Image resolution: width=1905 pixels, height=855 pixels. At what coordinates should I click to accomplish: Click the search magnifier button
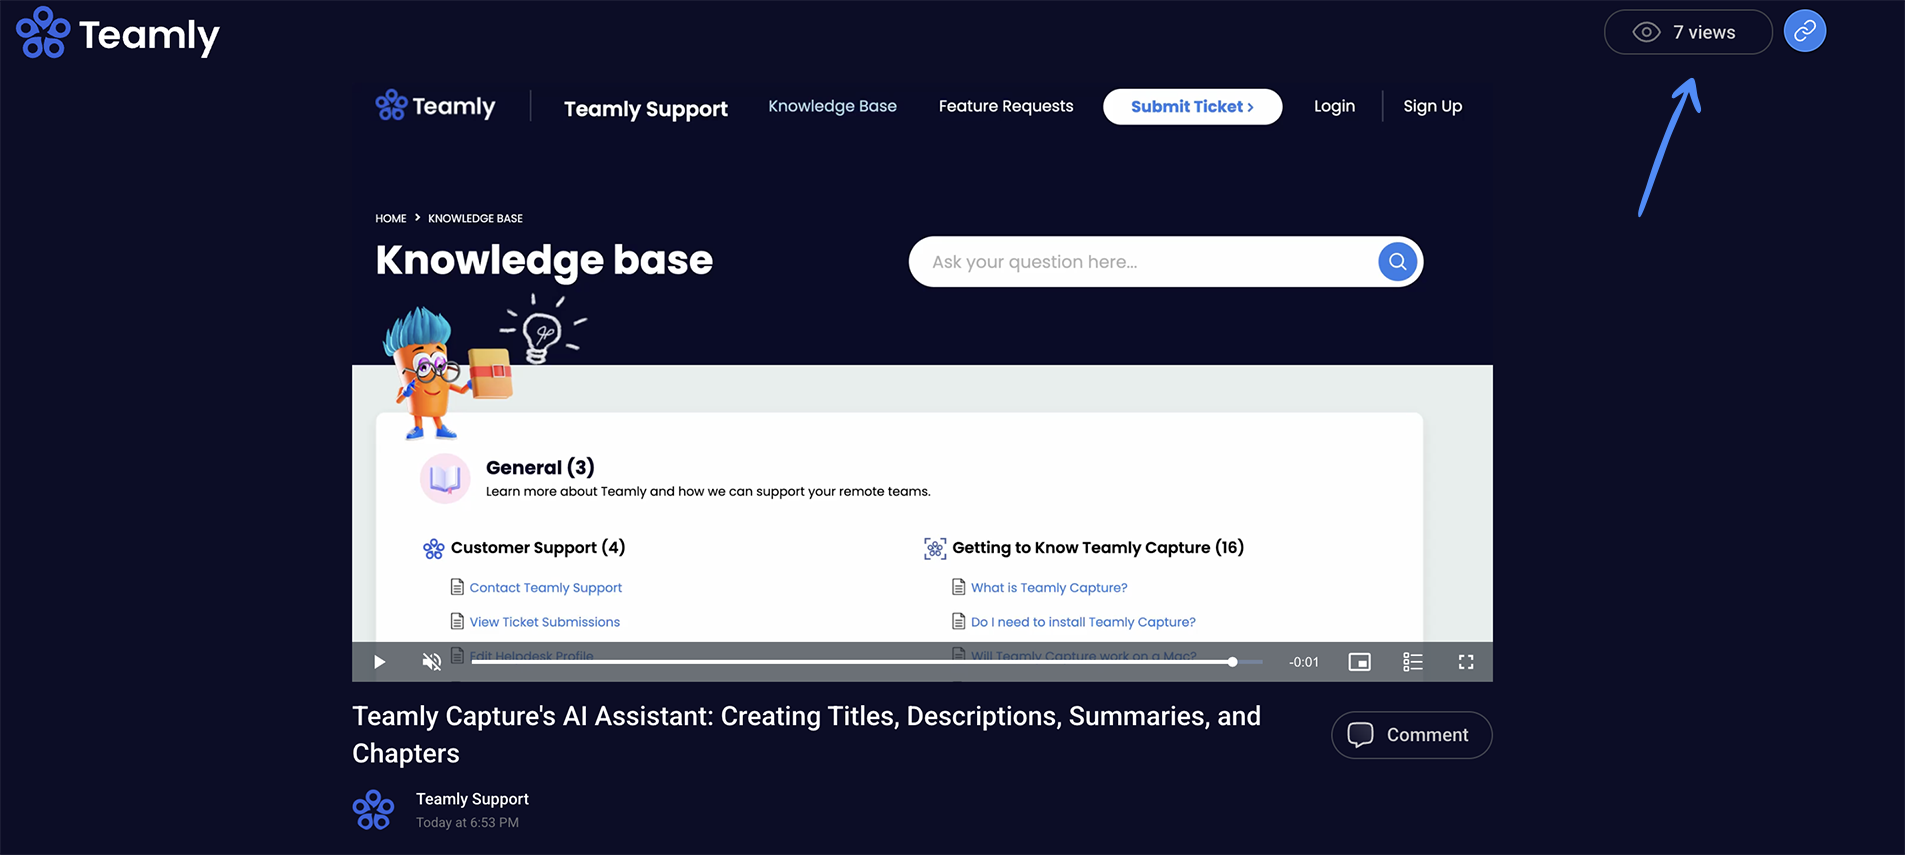coord(1397,262)
